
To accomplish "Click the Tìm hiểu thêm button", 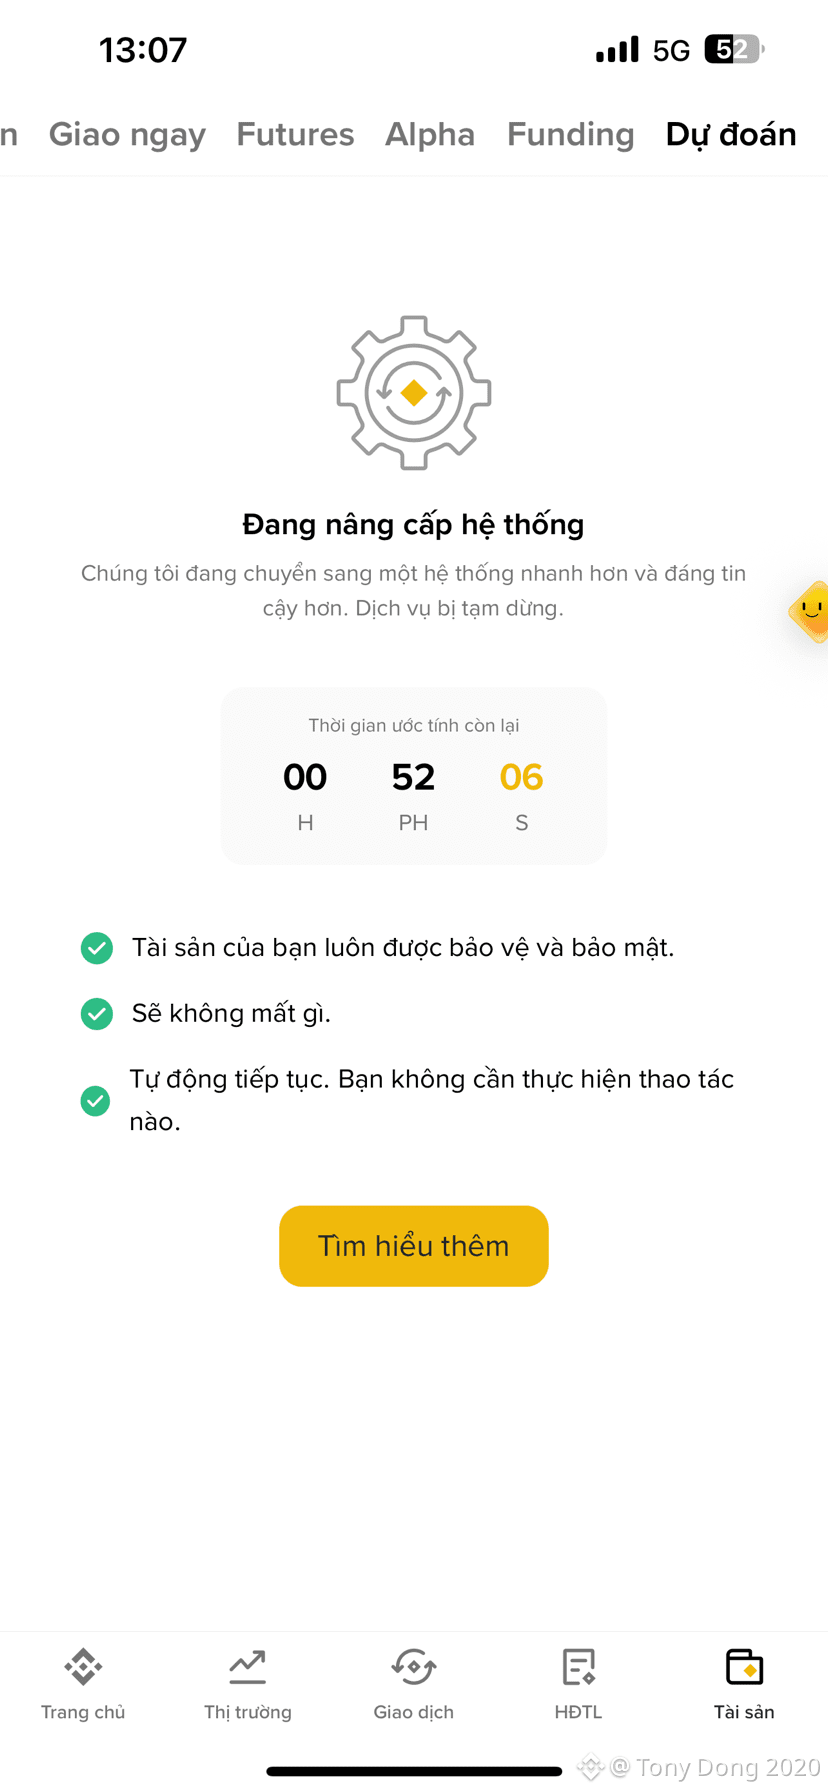I will click(x=414, y=1246).
